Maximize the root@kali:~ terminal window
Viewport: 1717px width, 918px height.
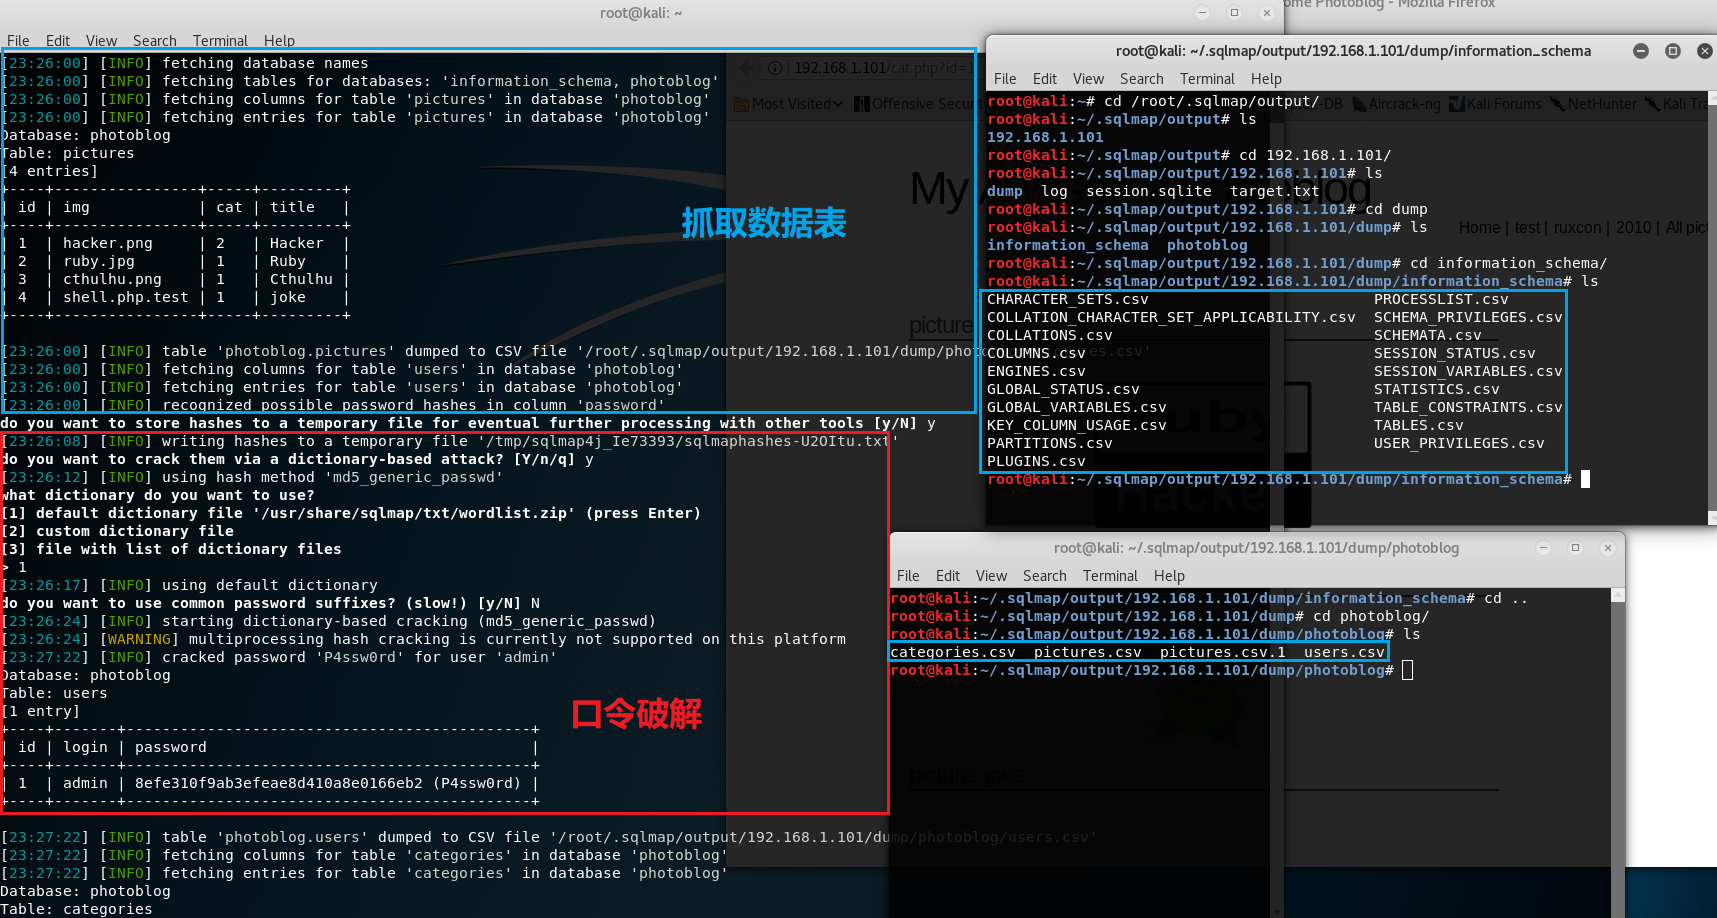[1234, 13]
